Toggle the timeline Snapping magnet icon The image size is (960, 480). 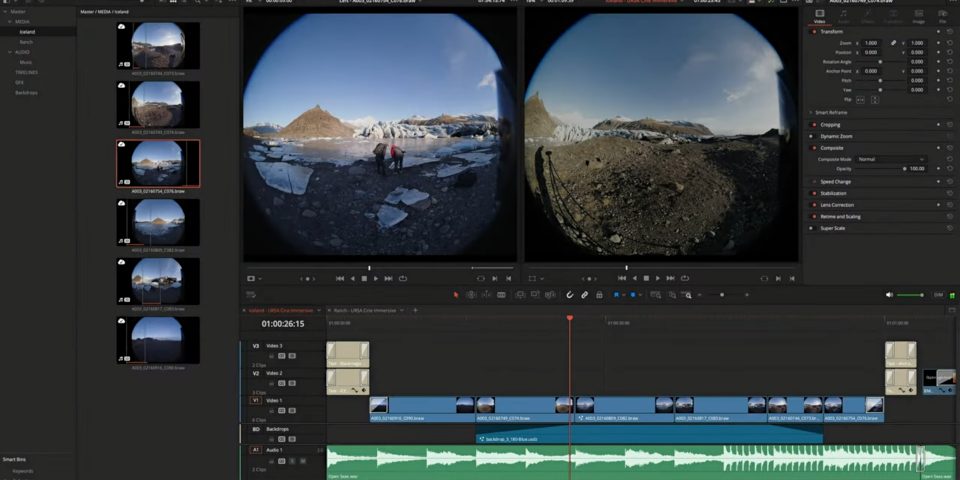pyautogui.click(x=570, y=295)
